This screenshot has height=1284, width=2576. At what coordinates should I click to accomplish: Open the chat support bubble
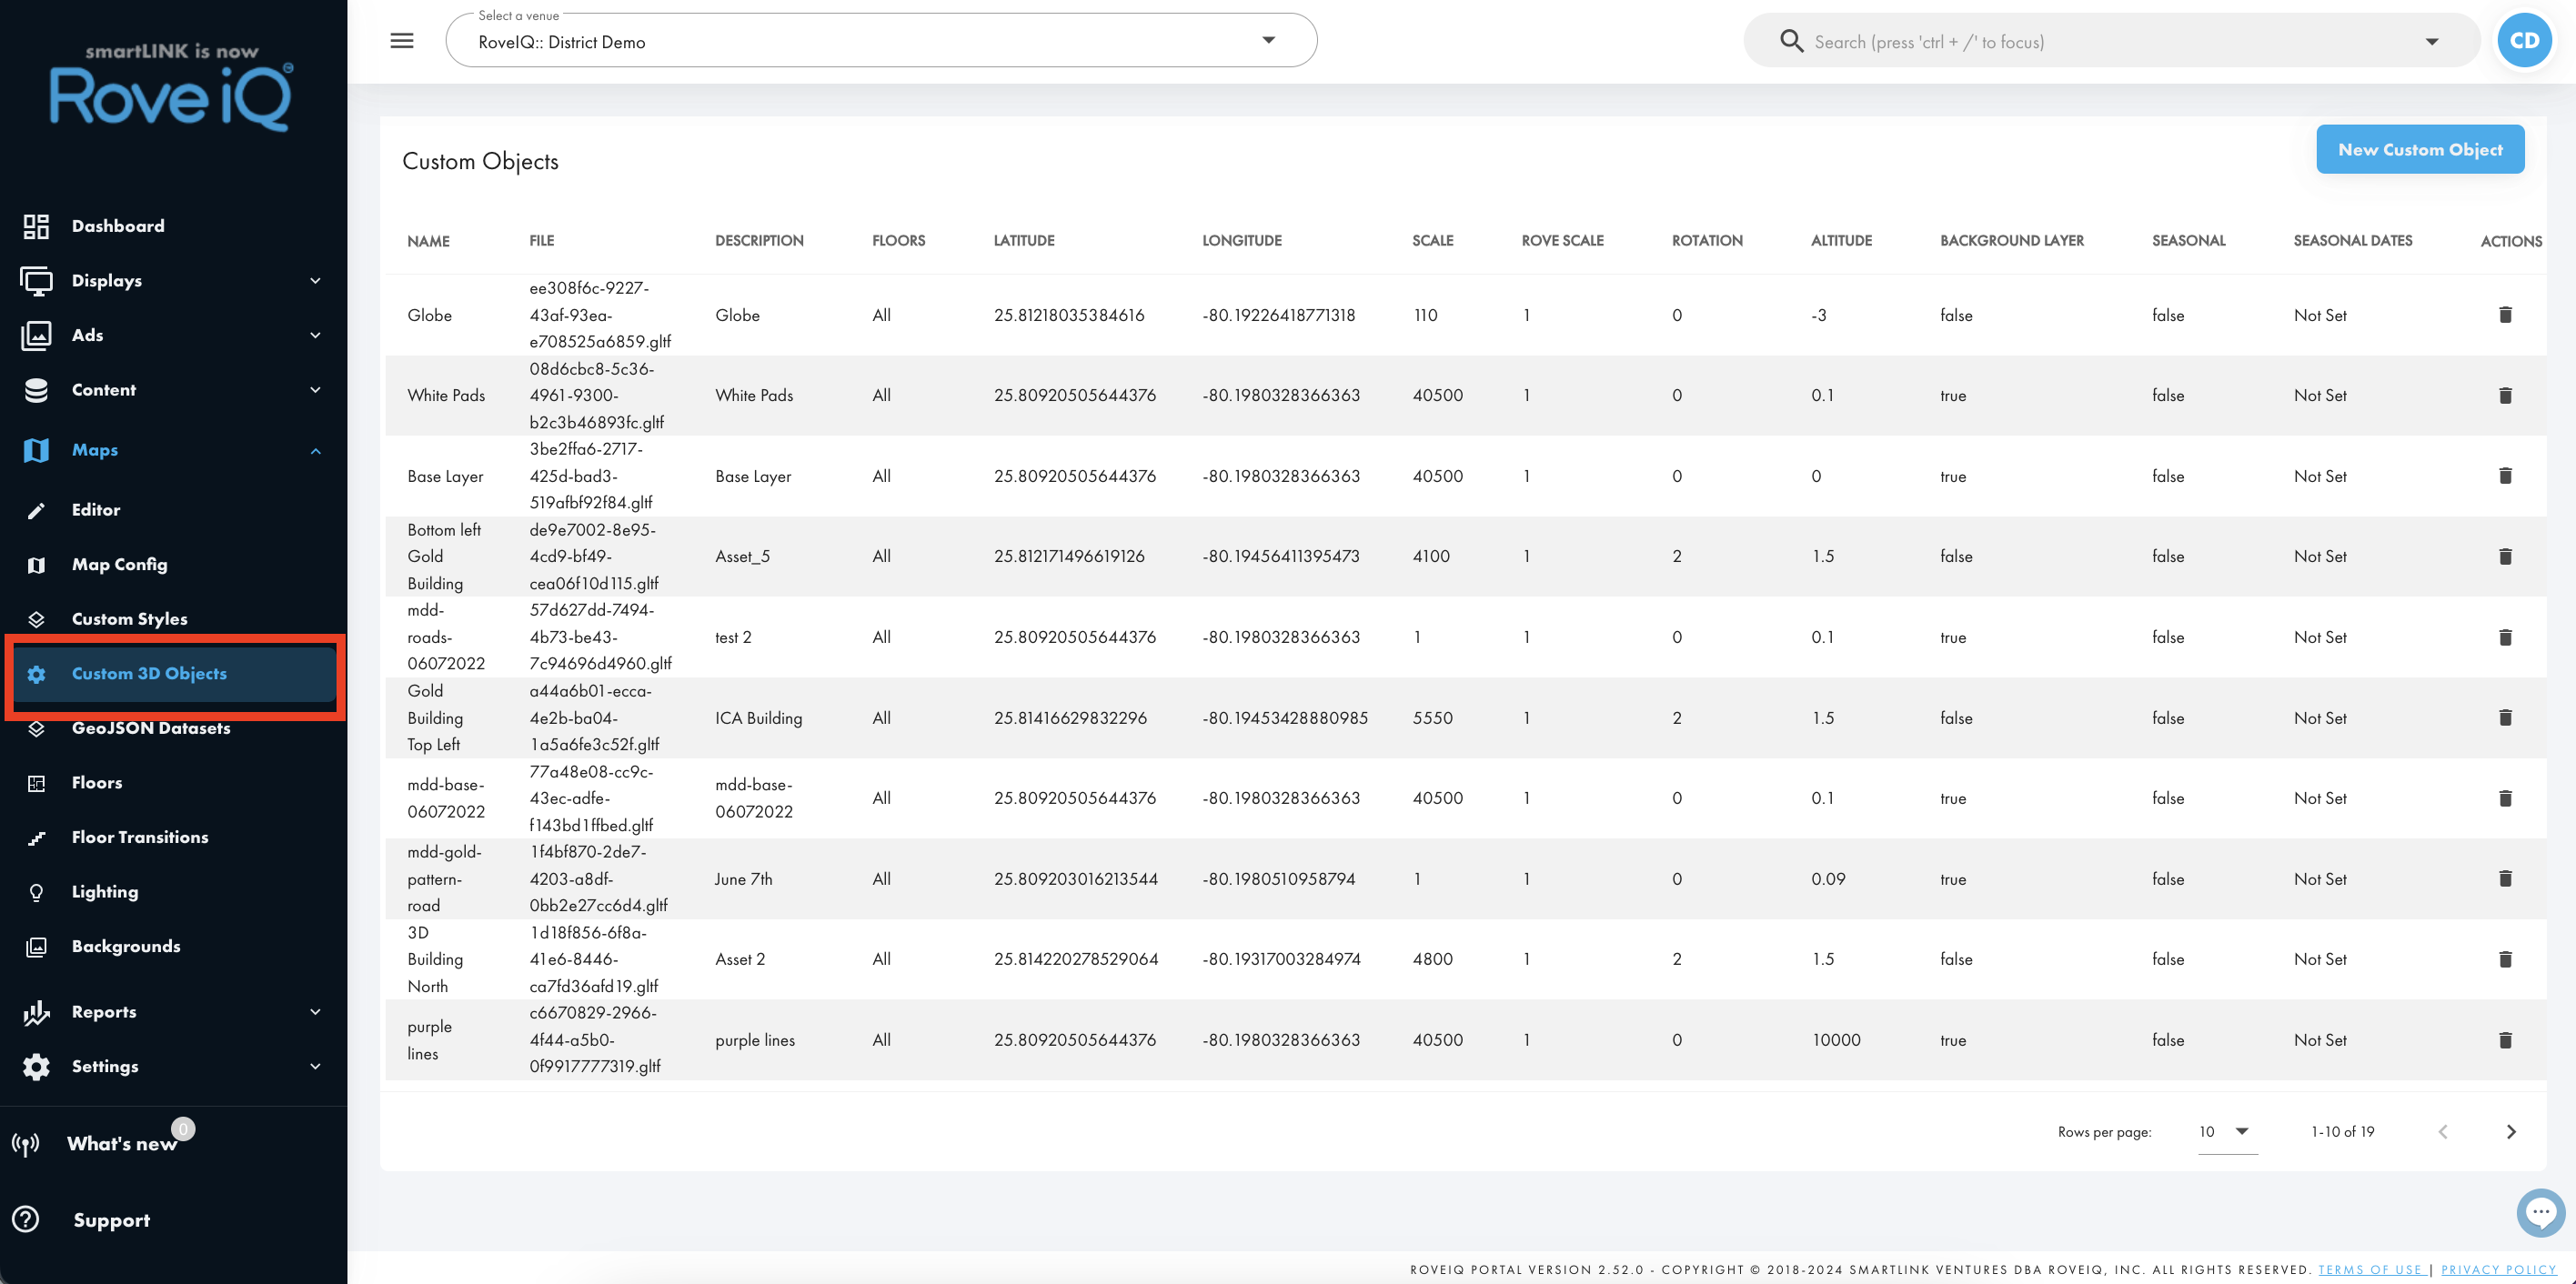point(2541,1212)
